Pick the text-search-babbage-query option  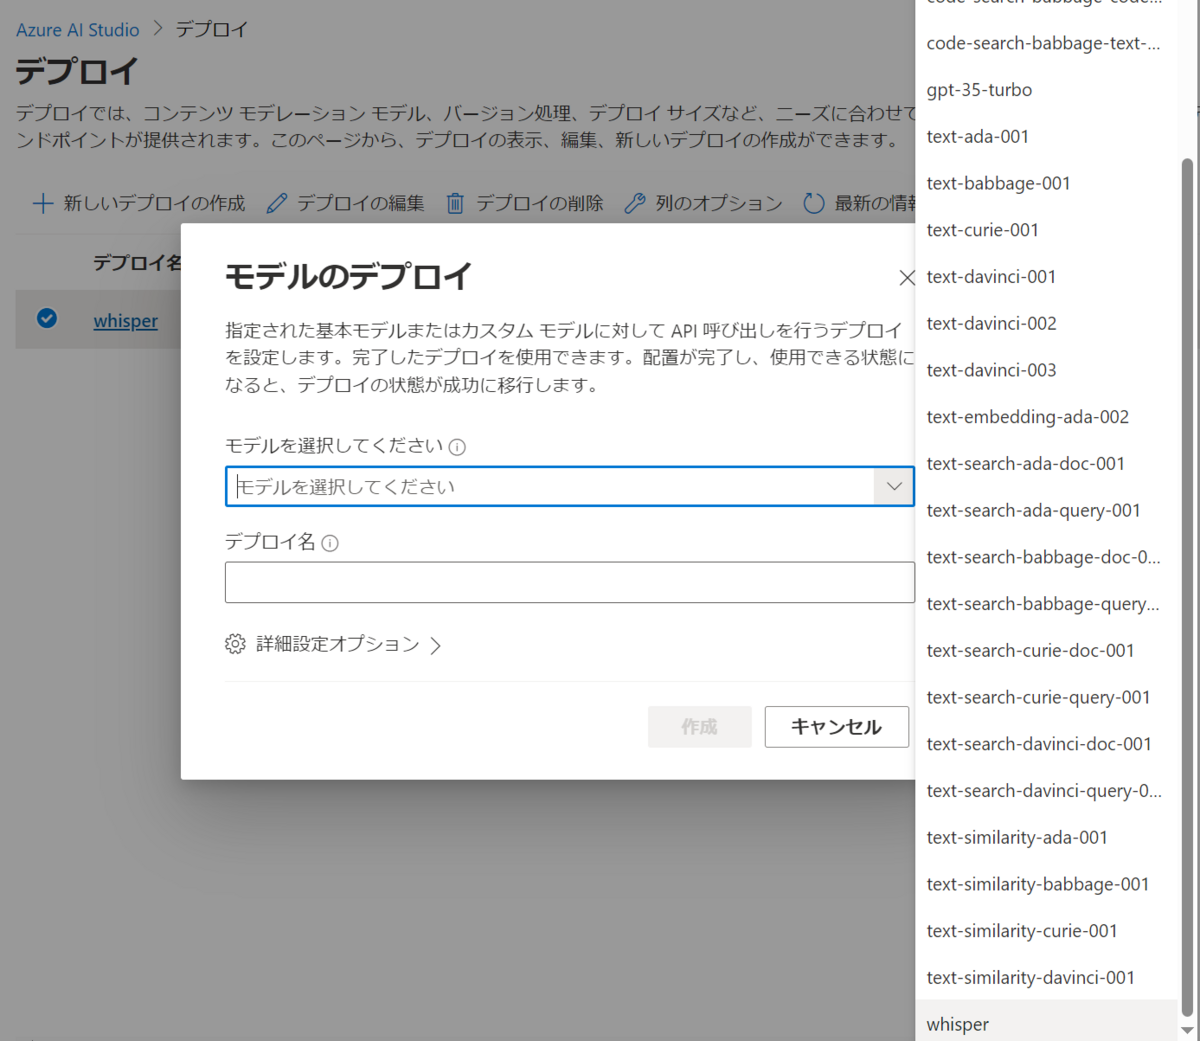(1046, 604)
